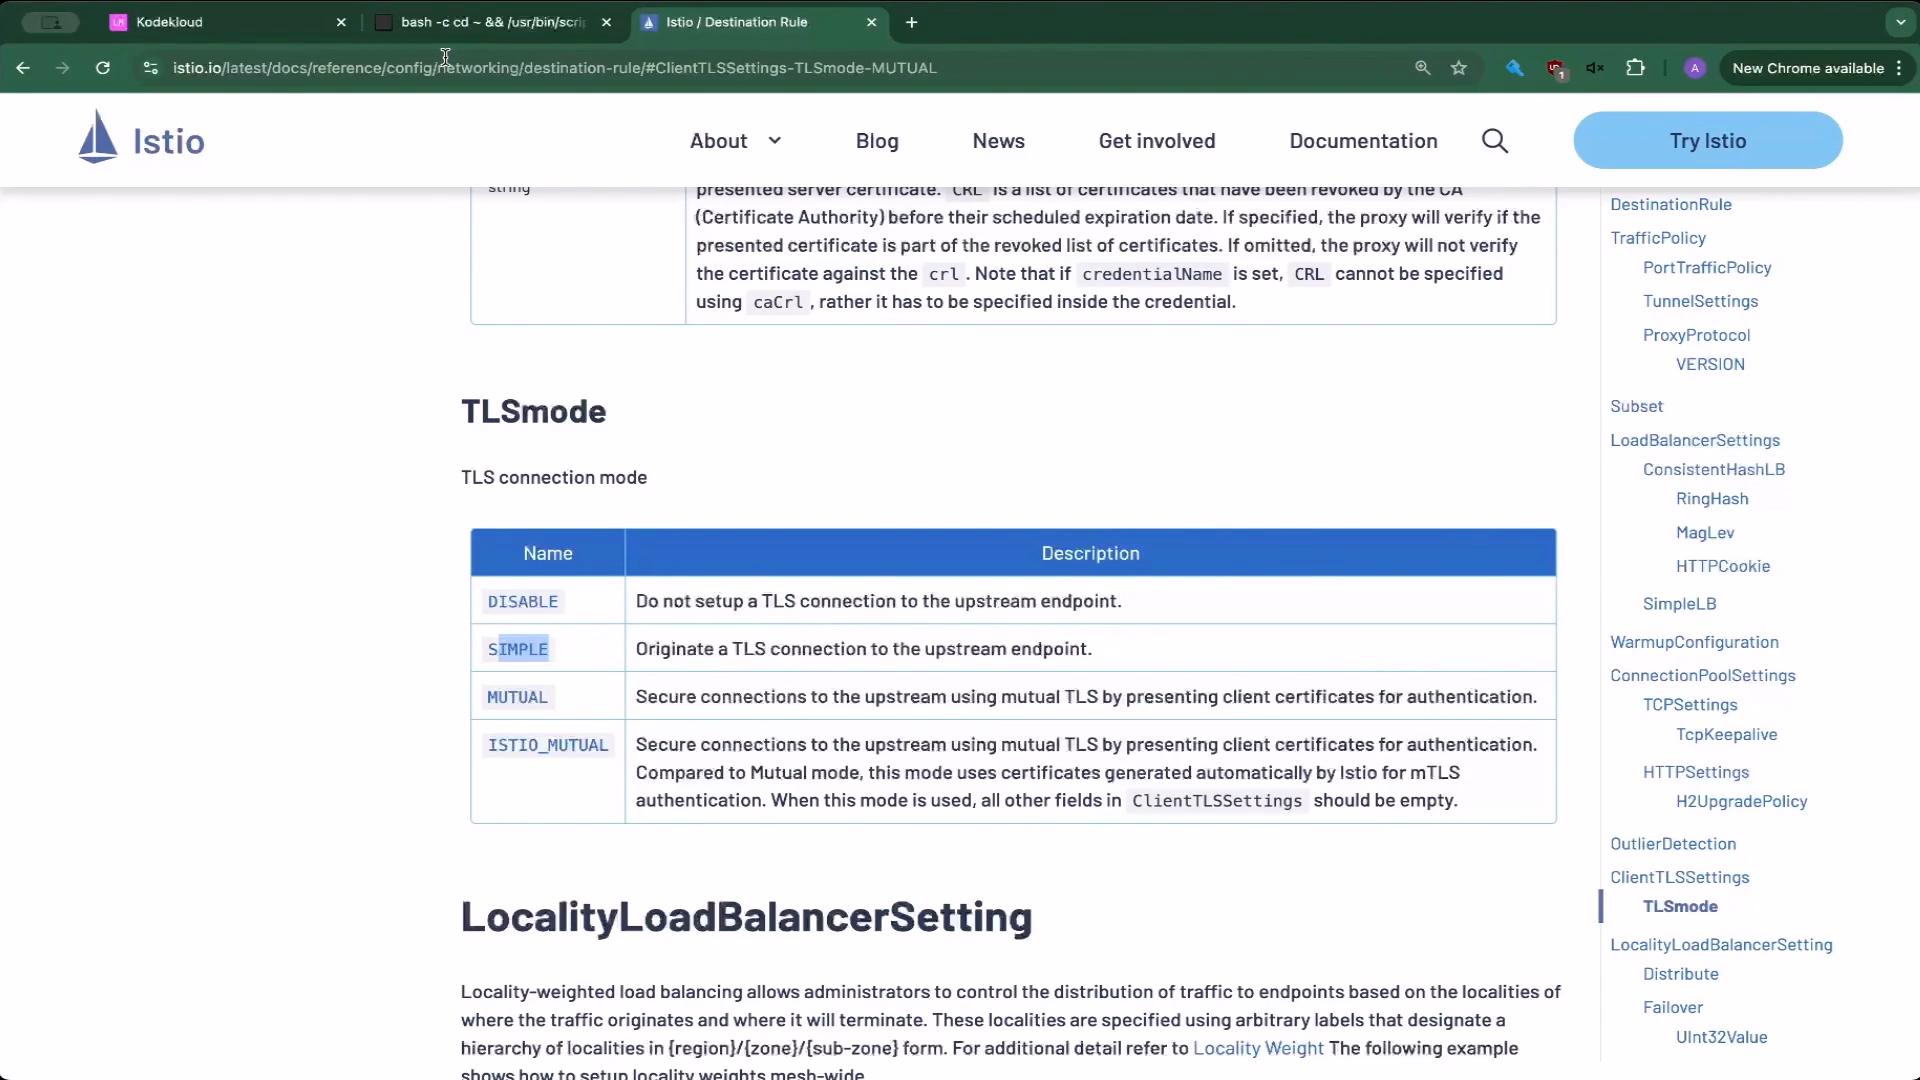The image size is (1920, 1080).
Task: Jump to Subset in sidebar
Action: click(x=1636, y=406)
